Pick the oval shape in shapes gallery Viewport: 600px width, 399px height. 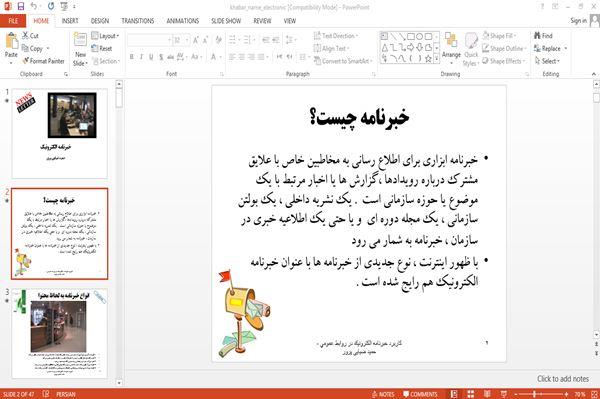419,37
